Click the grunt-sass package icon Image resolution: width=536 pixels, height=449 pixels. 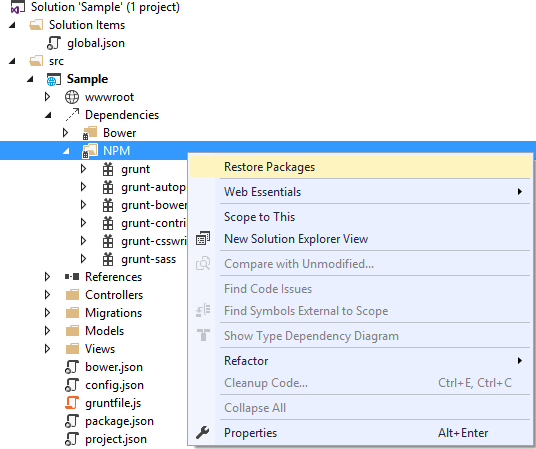(x=108, y=259)
